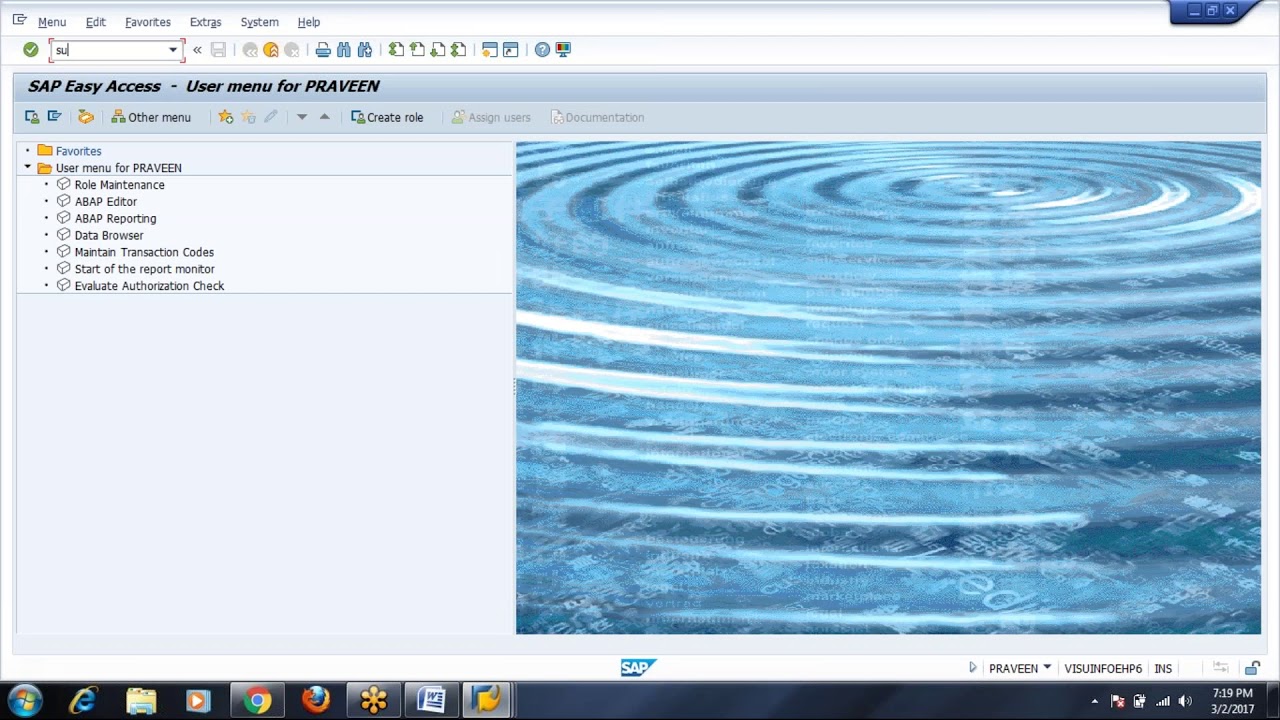Click the SAP Business Workplace icon

pos(86,117)
